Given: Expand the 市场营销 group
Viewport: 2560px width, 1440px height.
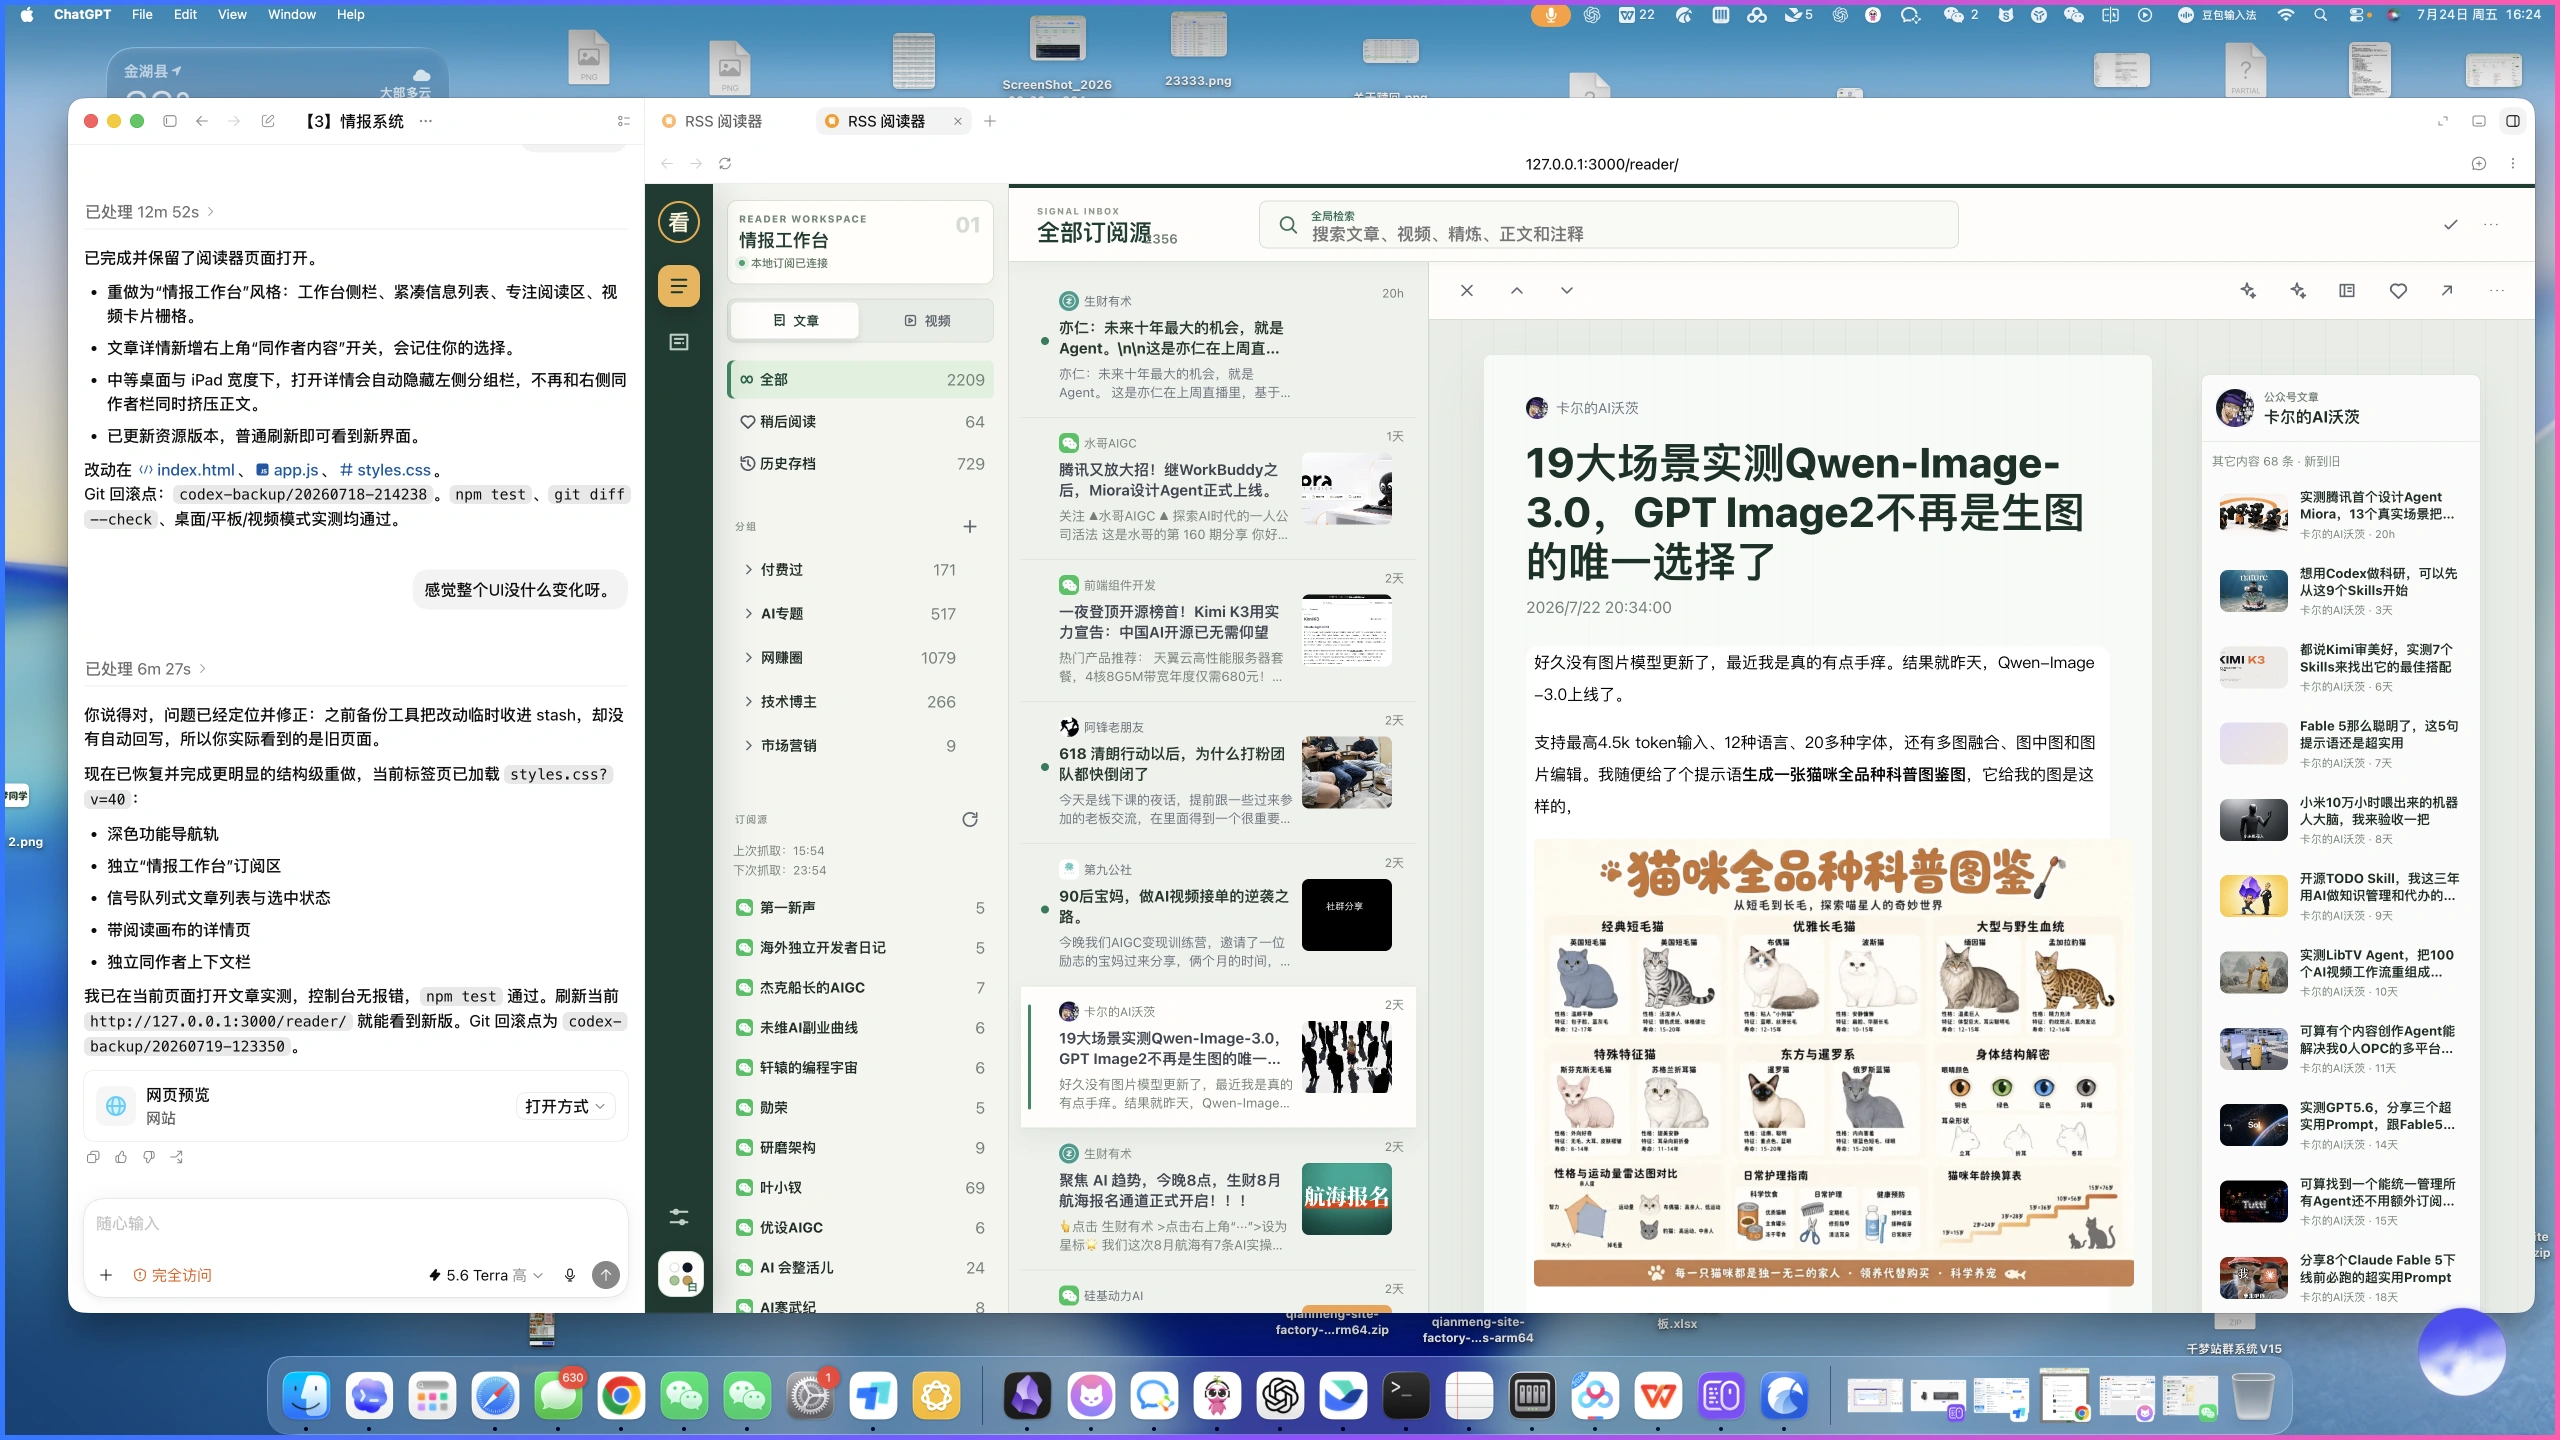Looking at the screenshot, I should (x=748, y=746).
